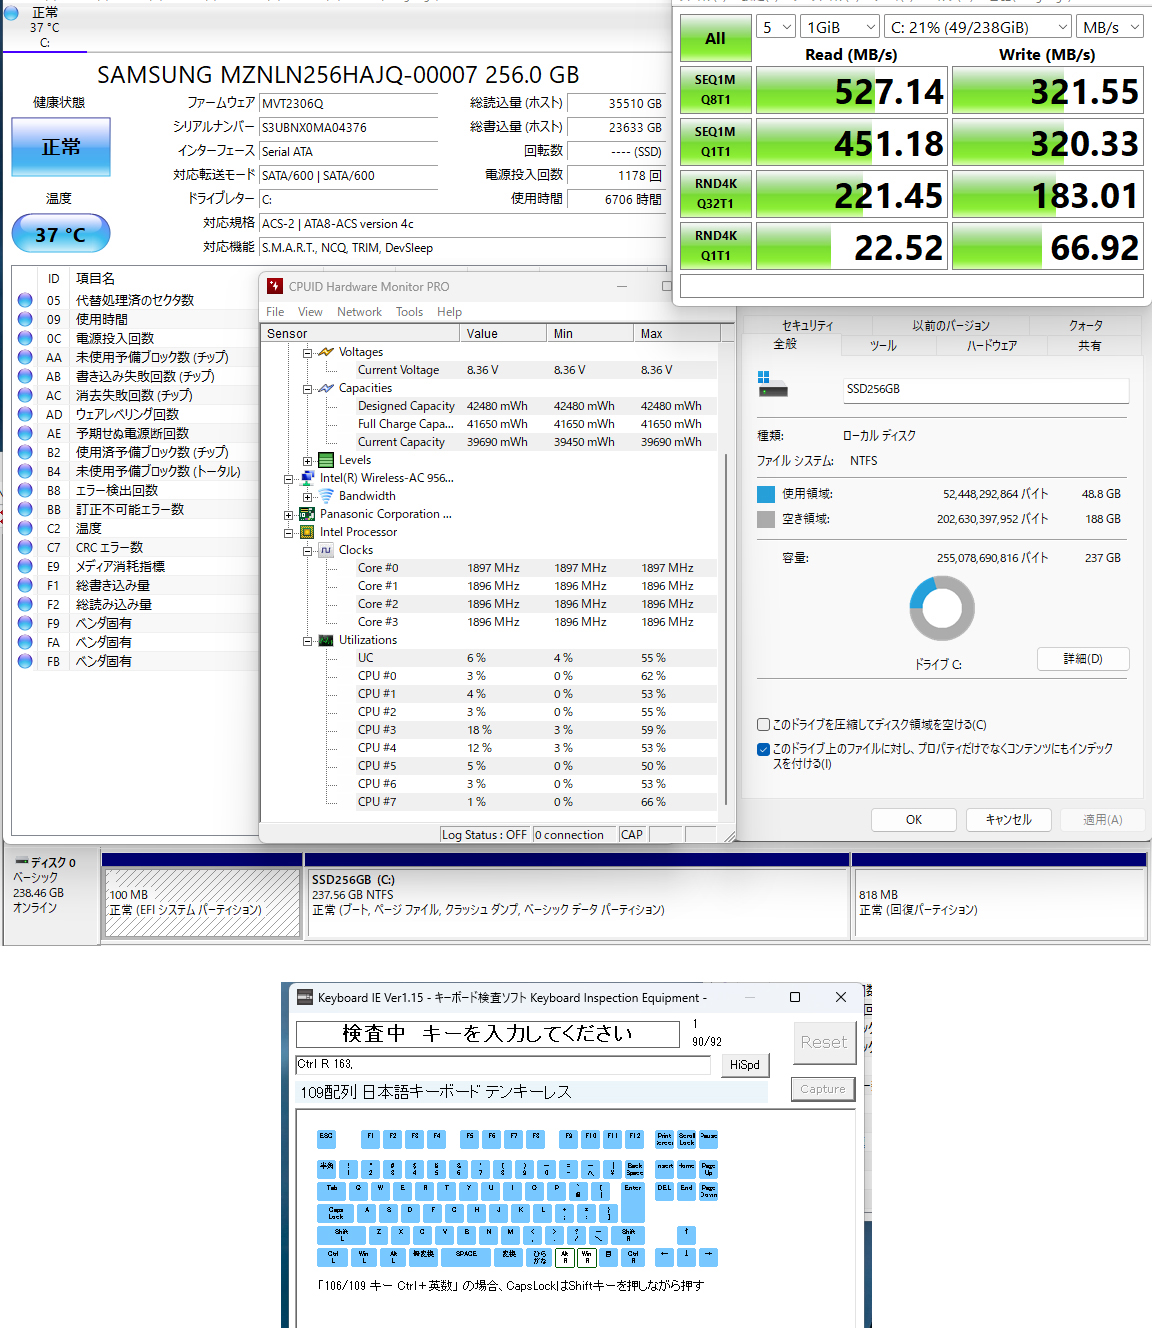Run the SEQ1M Q8T1 benchmark
This screenshot has height=1328, width=1152.
pos(715,89)
